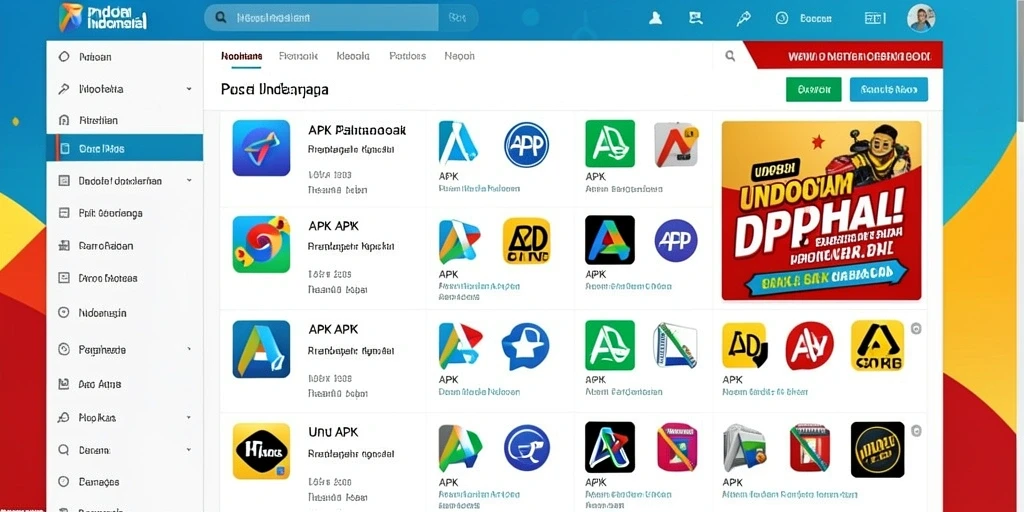Open the yellow A GORB icon
Image resolution: width=1024 pixels, height=512 pixels.
pos(878,345)
